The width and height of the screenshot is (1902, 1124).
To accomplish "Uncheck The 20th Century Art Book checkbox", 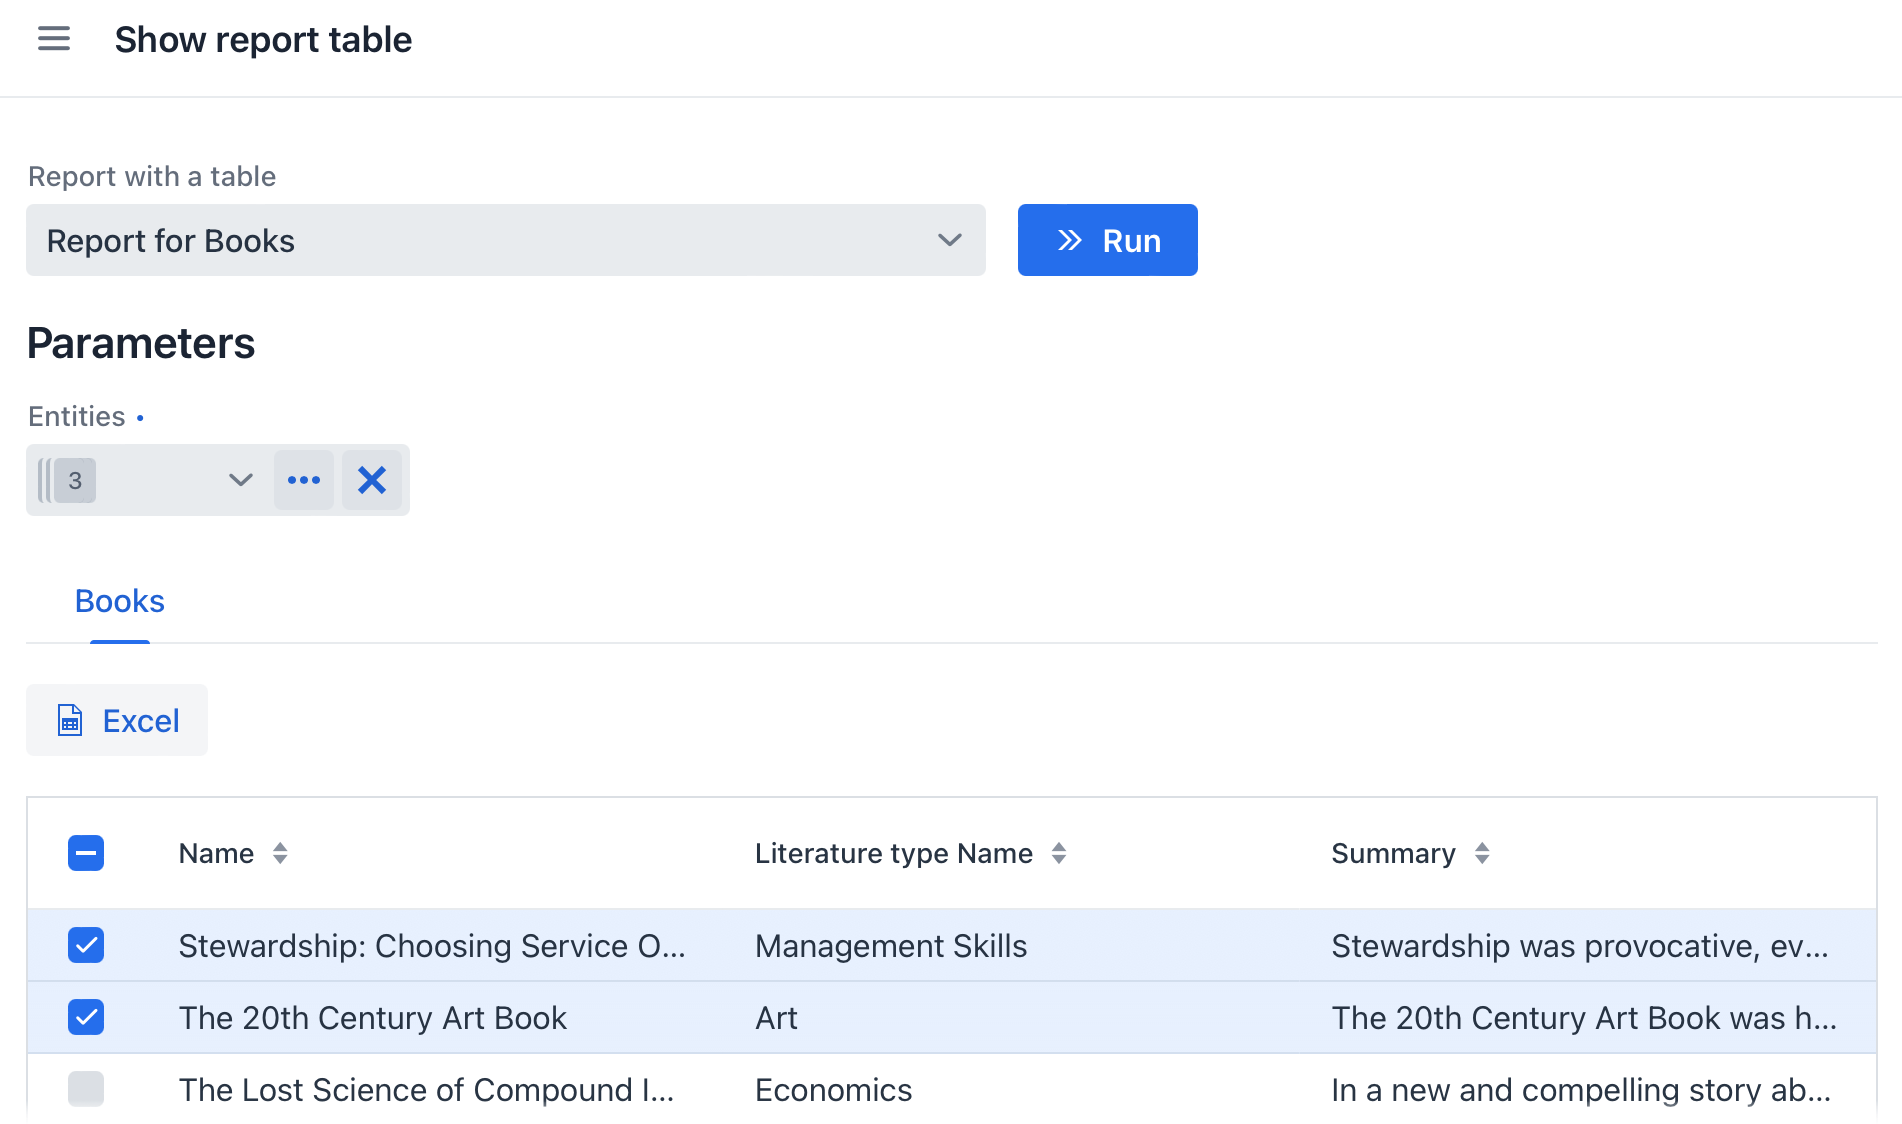I will tap(86, 1017).
